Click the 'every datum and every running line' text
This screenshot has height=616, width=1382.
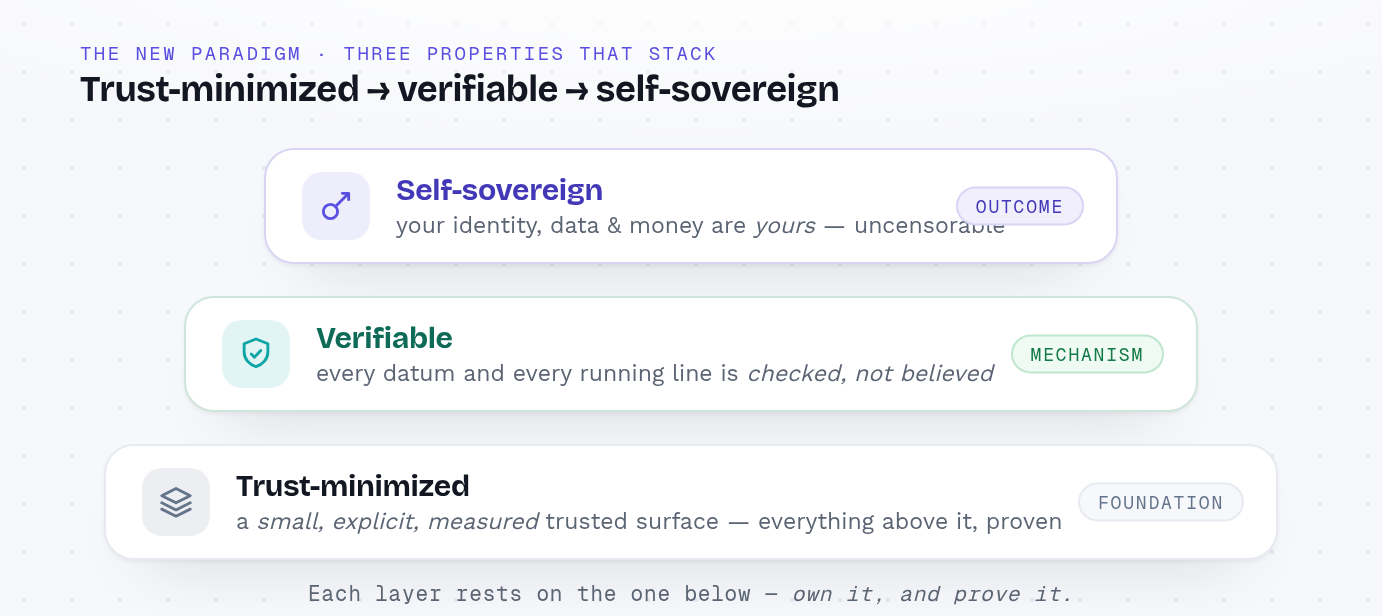pos(527,374)
